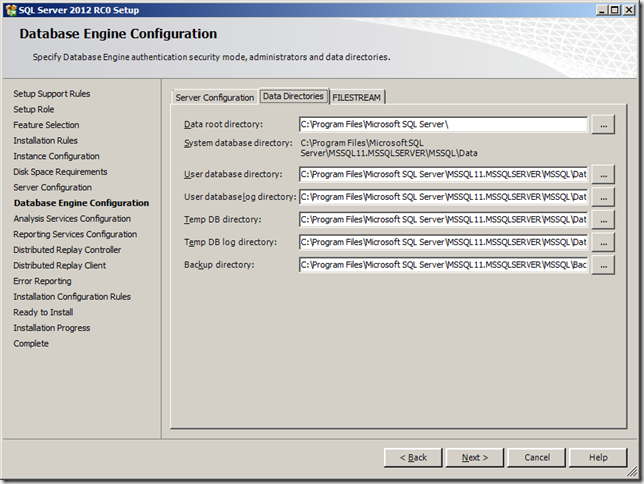Browse for the Temp DB directory
Screen dimensions: 644x484
click(x=603, y=220)
